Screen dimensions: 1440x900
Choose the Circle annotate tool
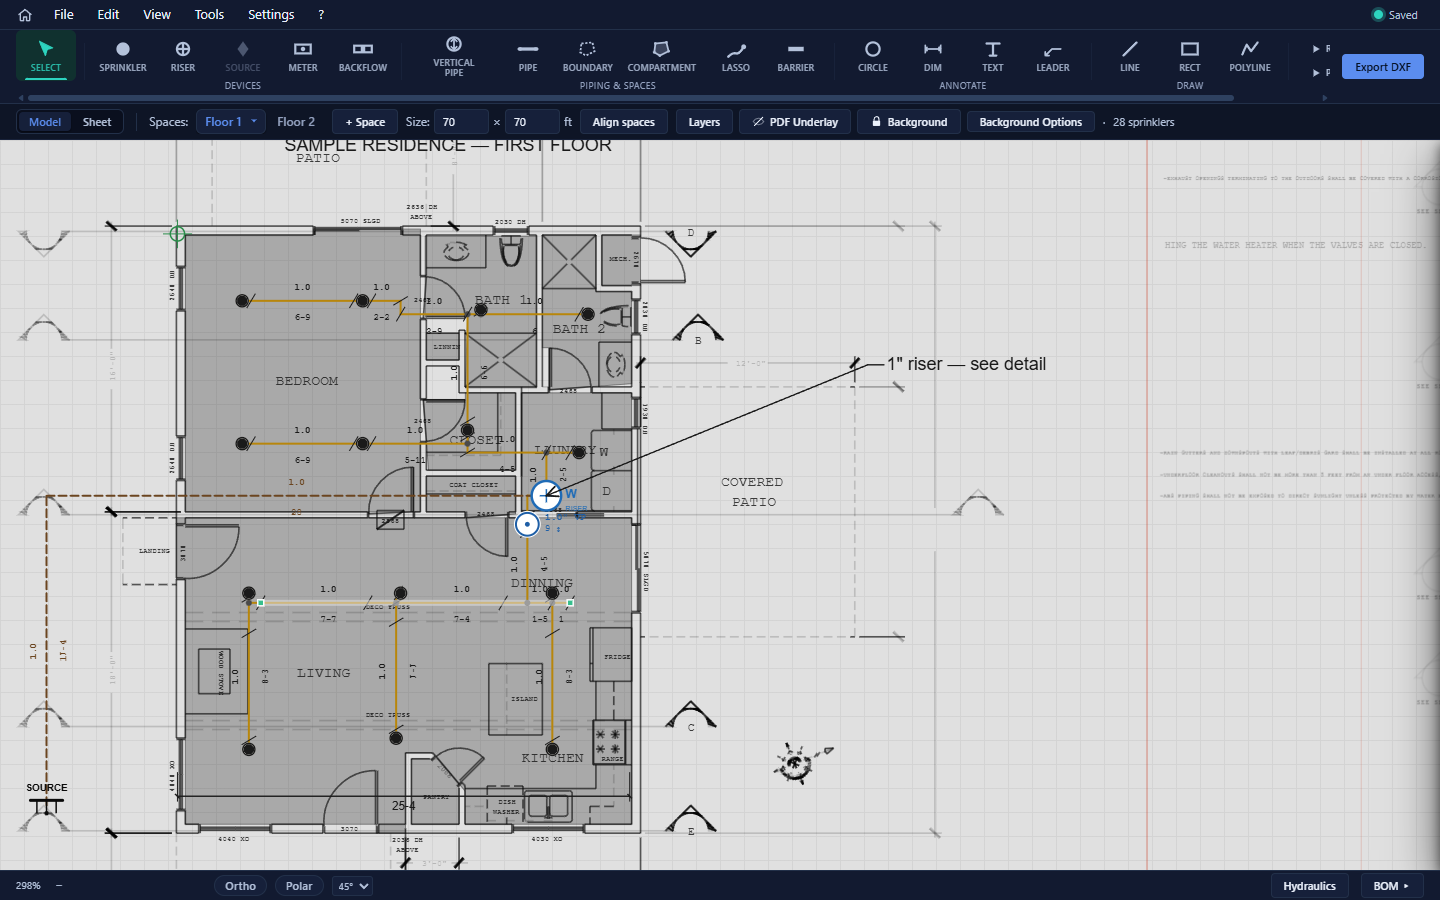click(873, 56)
